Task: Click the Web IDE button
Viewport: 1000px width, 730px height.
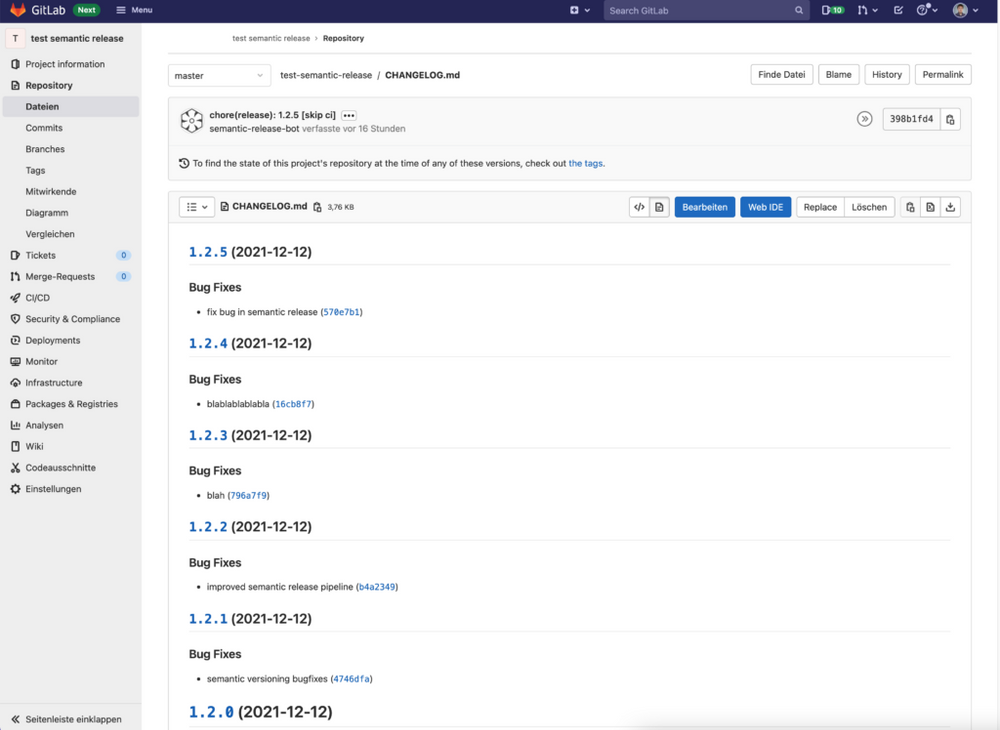Action: (x=766, y=206)
